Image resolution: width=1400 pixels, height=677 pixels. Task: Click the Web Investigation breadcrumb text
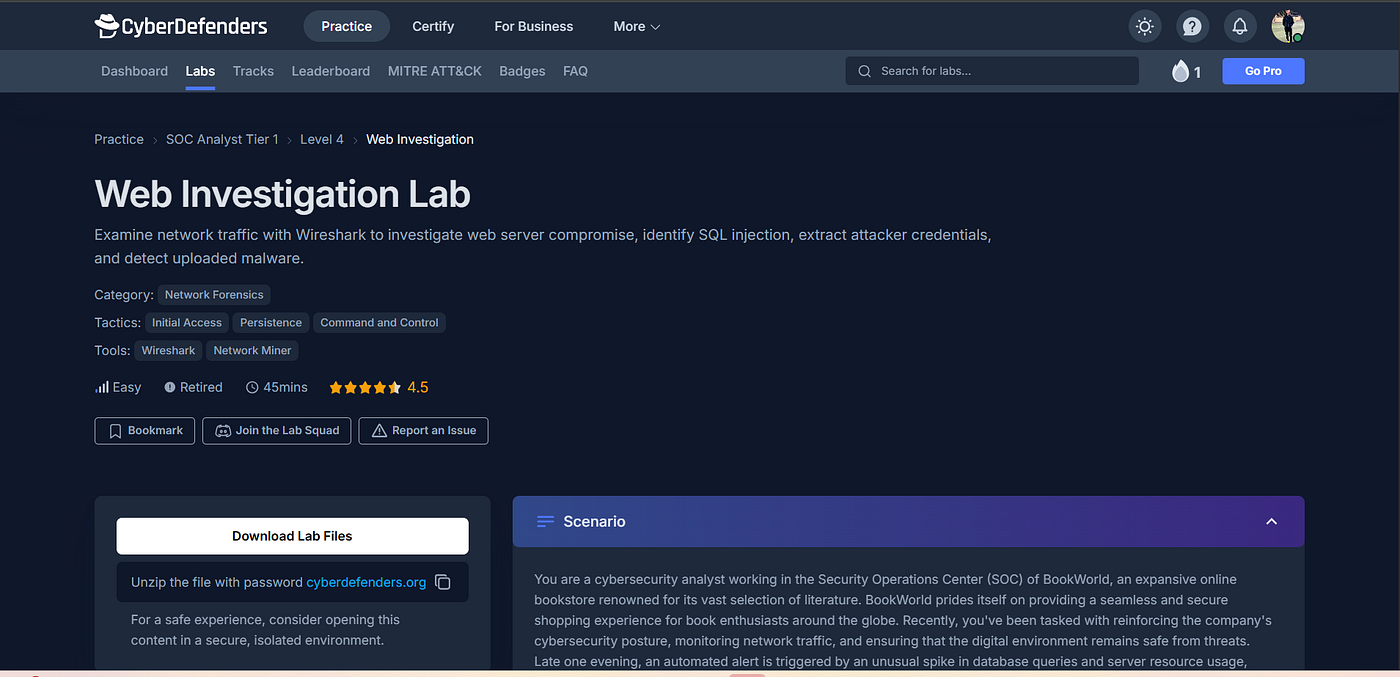coord(420,139)
